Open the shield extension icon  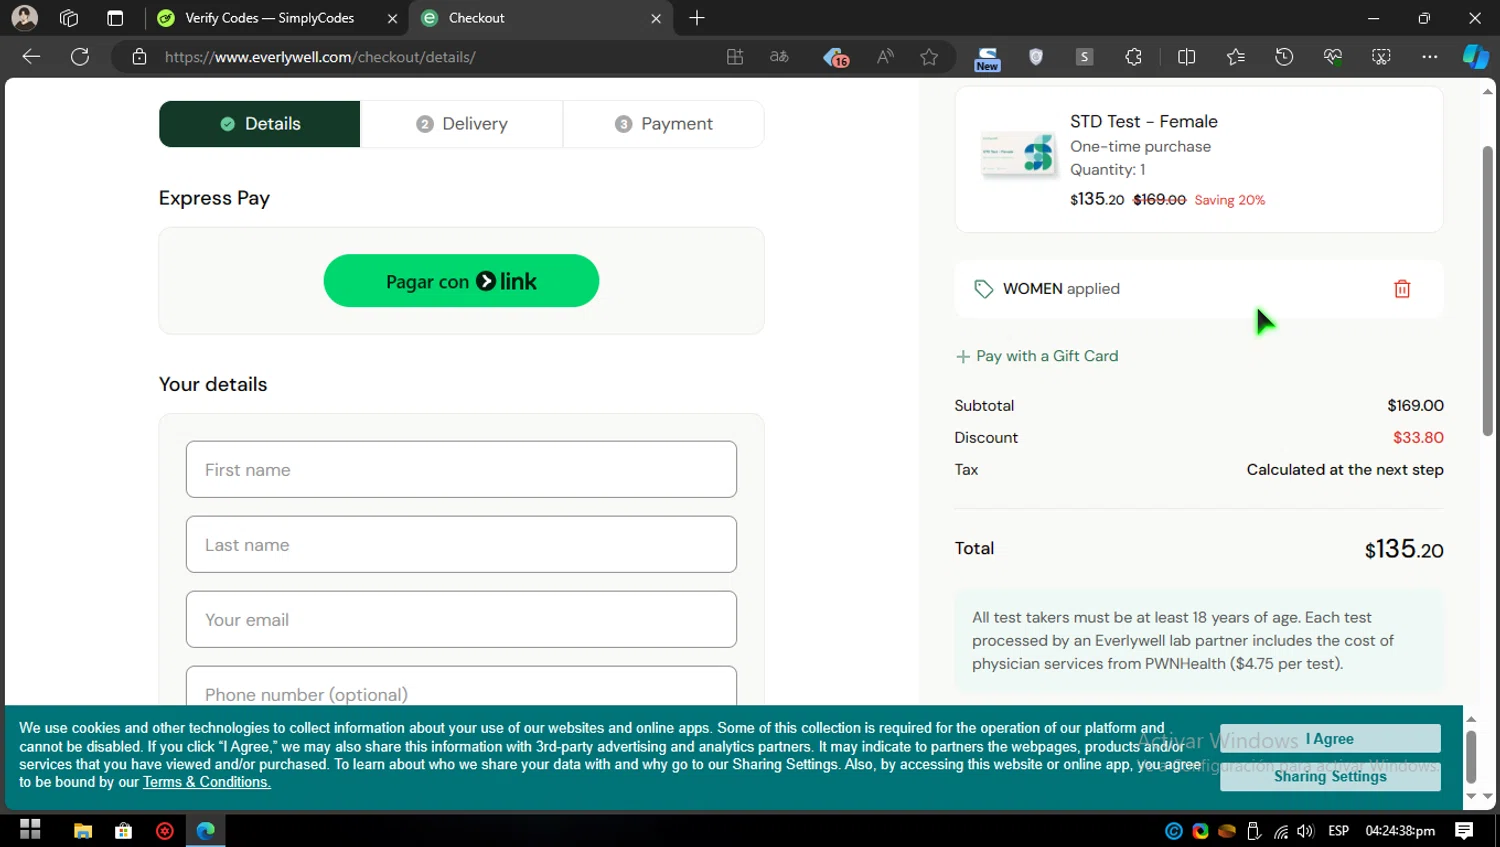pyautogui.click(x=1036, y=57)
